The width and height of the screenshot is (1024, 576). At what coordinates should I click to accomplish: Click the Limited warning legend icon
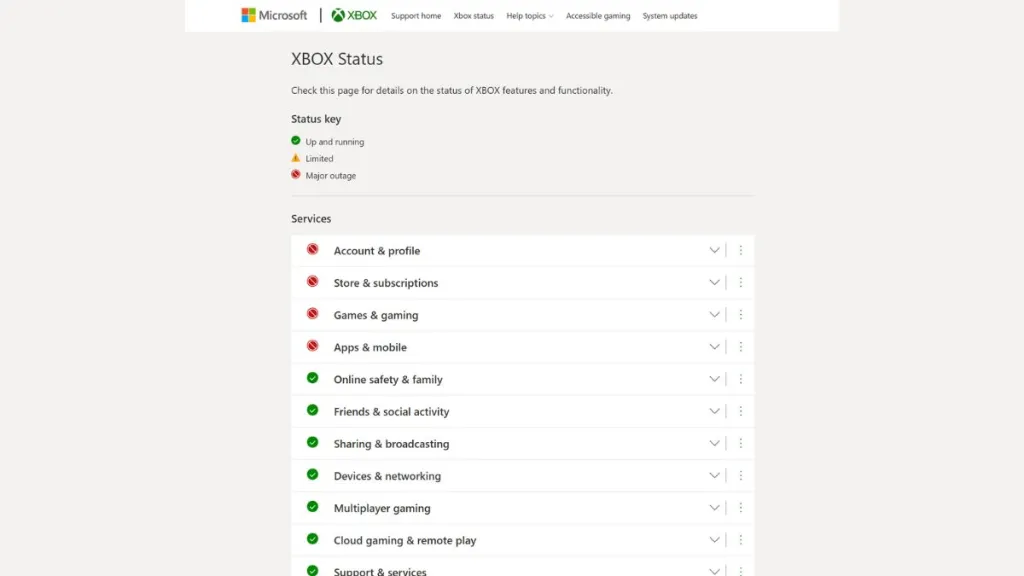coord(296,157)
